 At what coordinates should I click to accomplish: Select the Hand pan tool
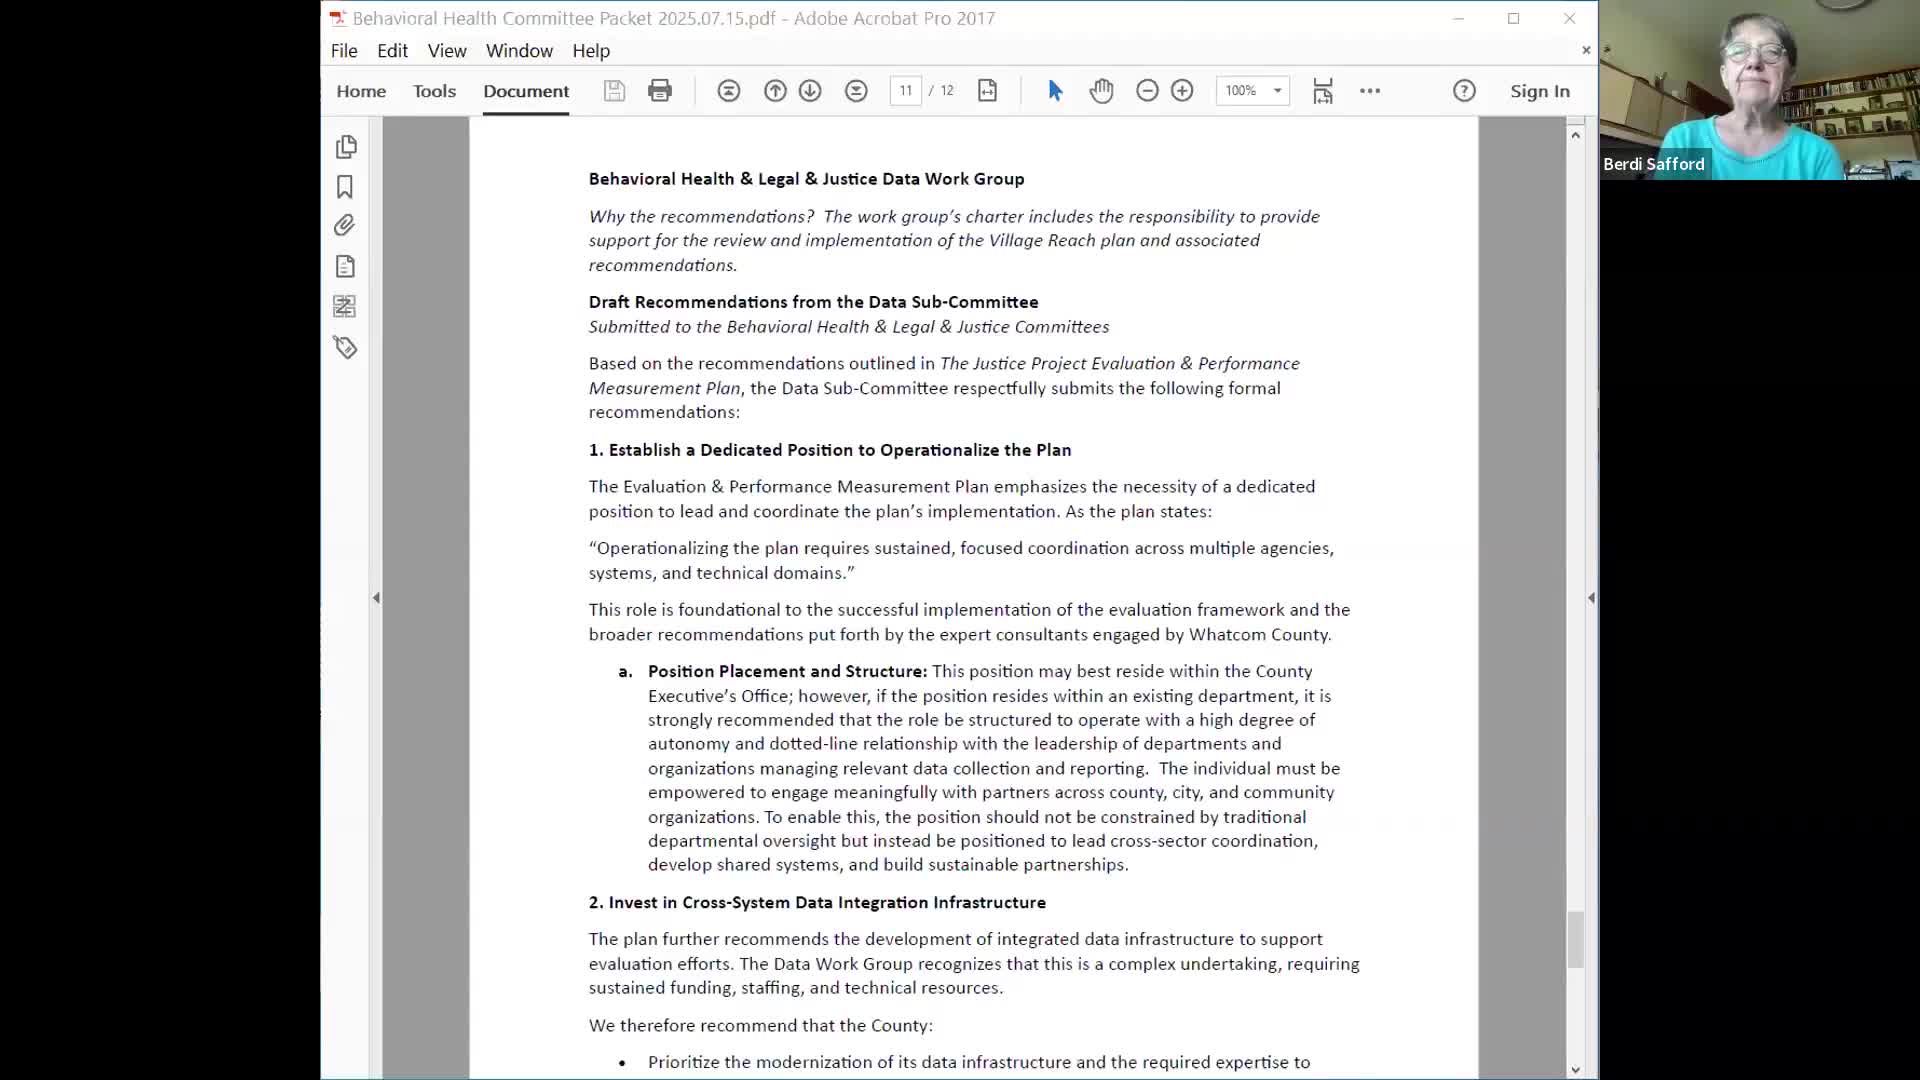pyautogui.click(x=1101, y=91)
